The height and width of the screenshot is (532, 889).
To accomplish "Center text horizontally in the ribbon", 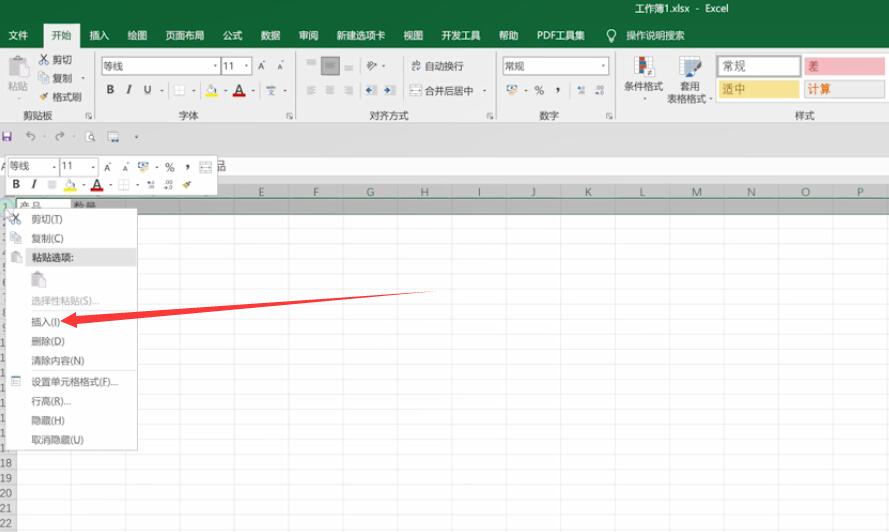I will tap(330, 90).
